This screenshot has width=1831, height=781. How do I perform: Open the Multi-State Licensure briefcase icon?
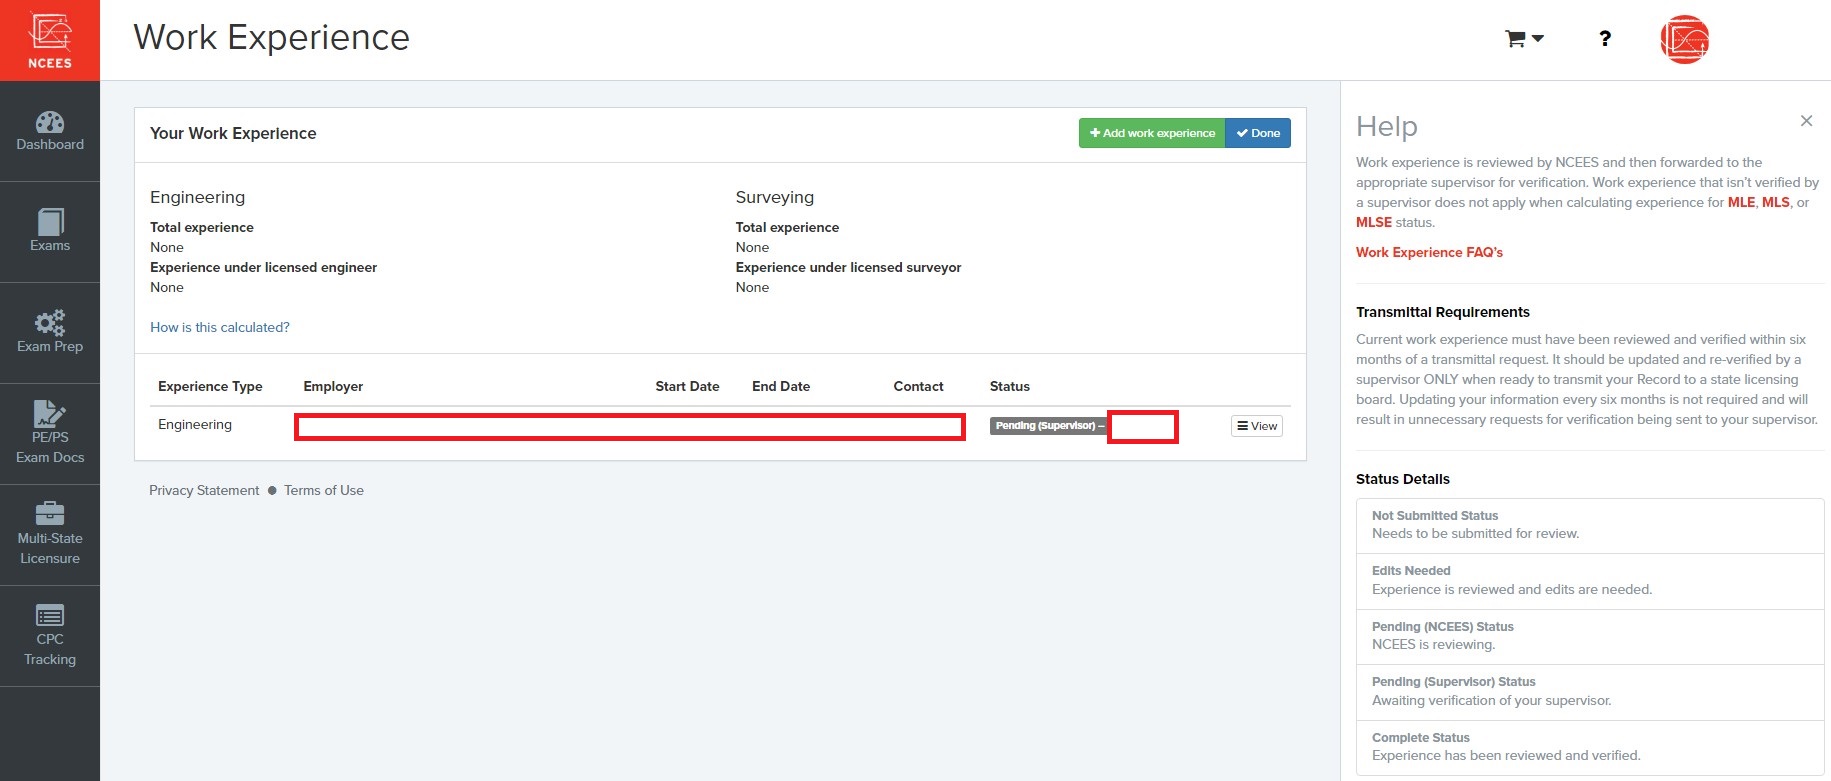pos(50,513)
